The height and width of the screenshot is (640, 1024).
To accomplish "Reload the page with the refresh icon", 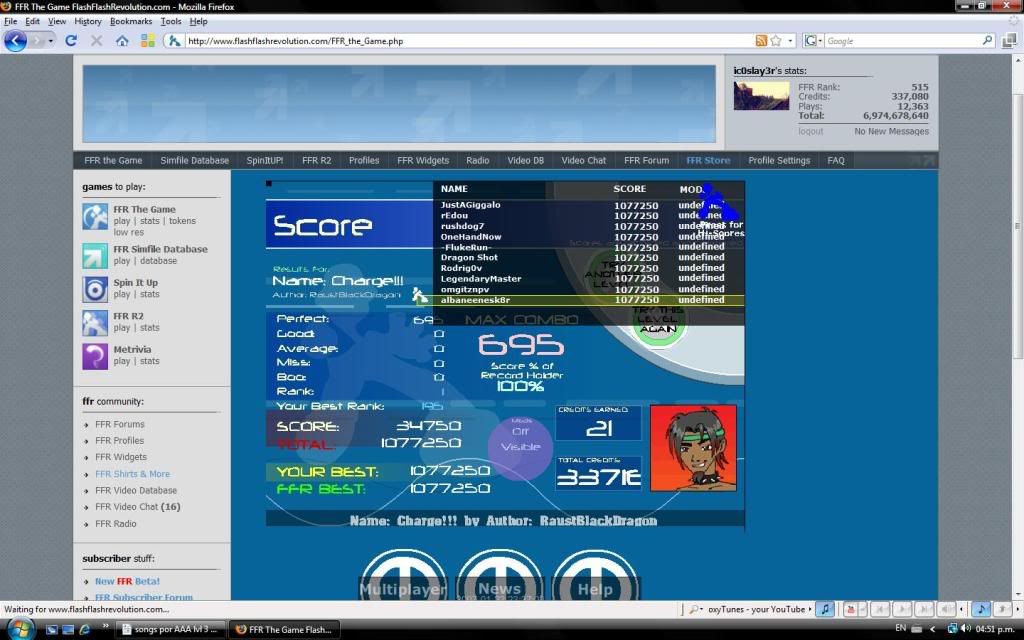I will click(x=71, y=41).
